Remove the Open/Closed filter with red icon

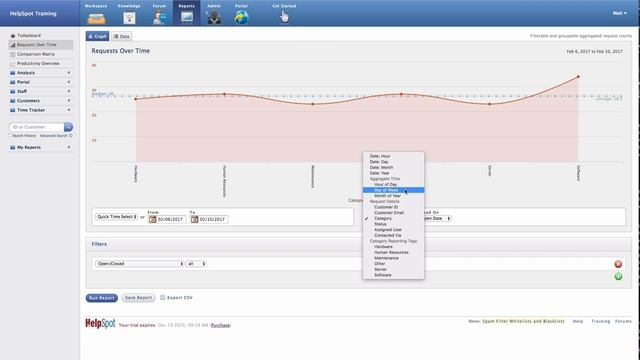(618, 264)
